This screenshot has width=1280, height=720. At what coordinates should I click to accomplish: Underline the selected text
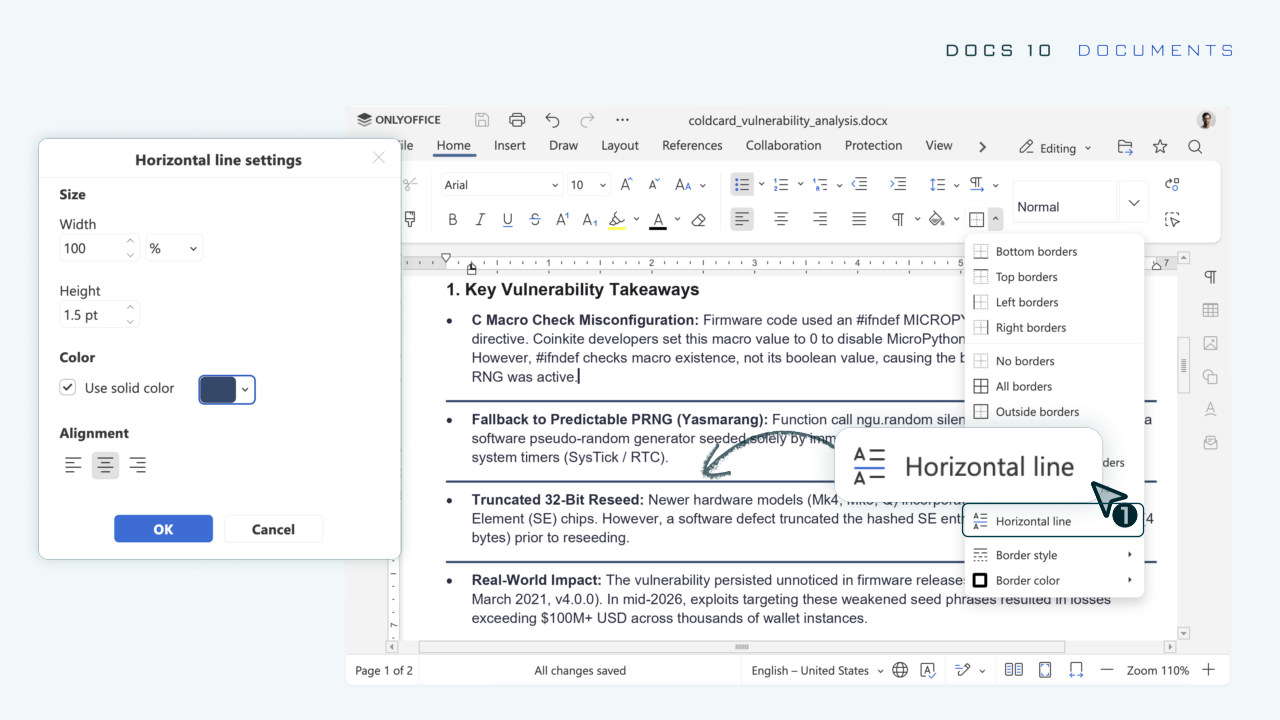(508, 220)
